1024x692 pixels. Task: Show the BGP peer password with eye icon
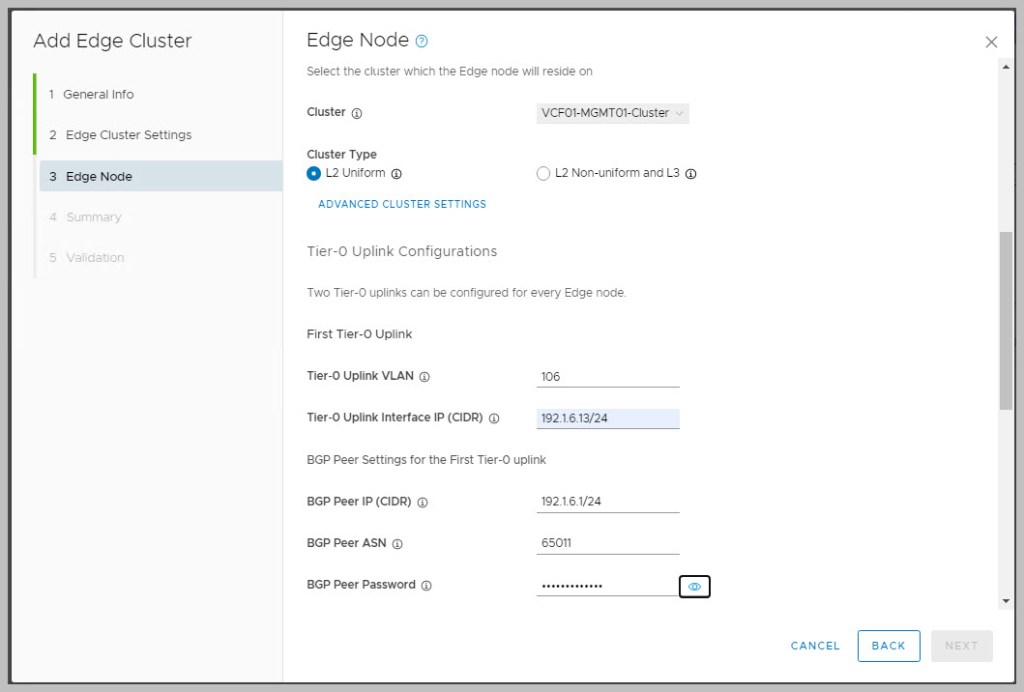(x=694, y=587)
